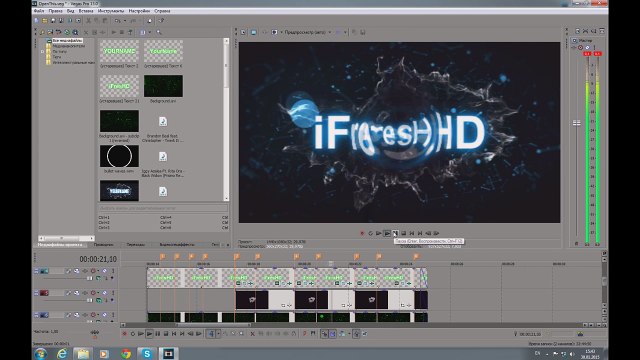Save preview snapshot to file
Image resolution: width=640 pixels, height=360 pixels.
click(362, 32)
